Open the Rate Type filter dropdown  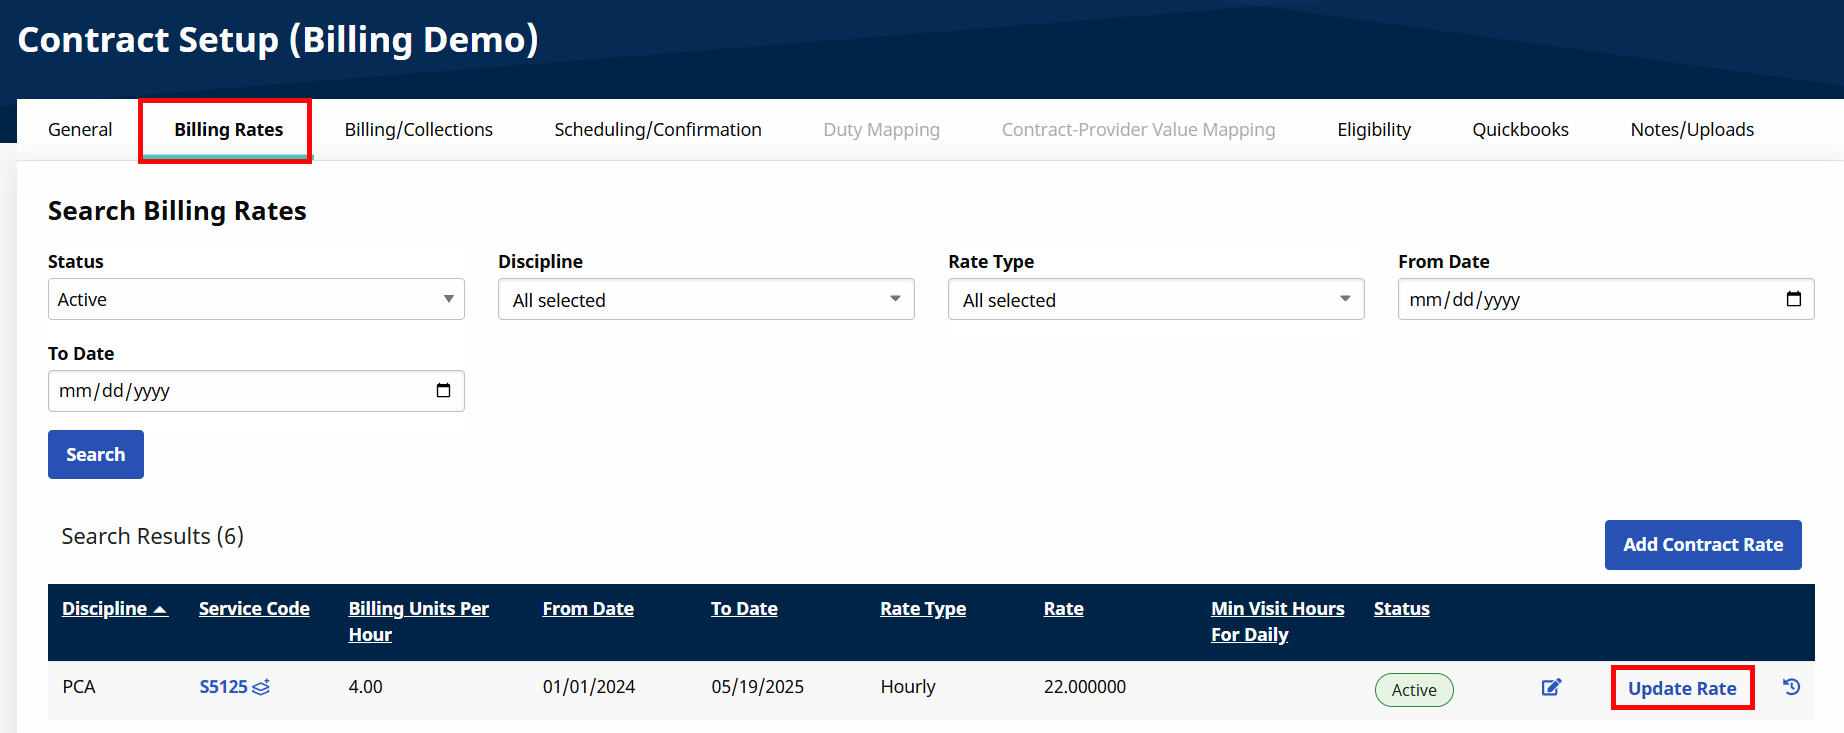(x=1156, y=299)
